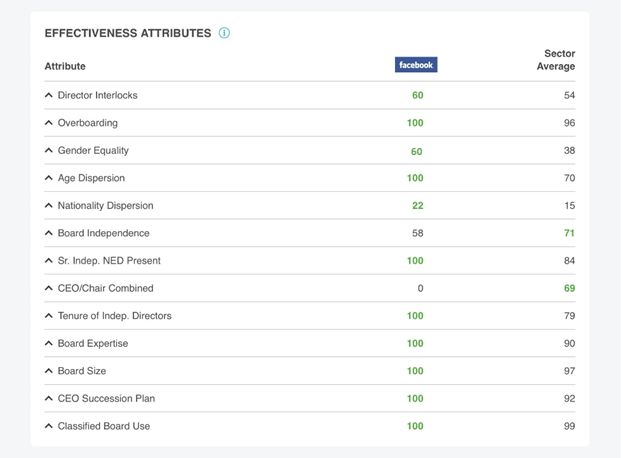Click the CEO/Chair Combined chevron
Viewport: 623px width, 458px height.
(x=49, y=289)
